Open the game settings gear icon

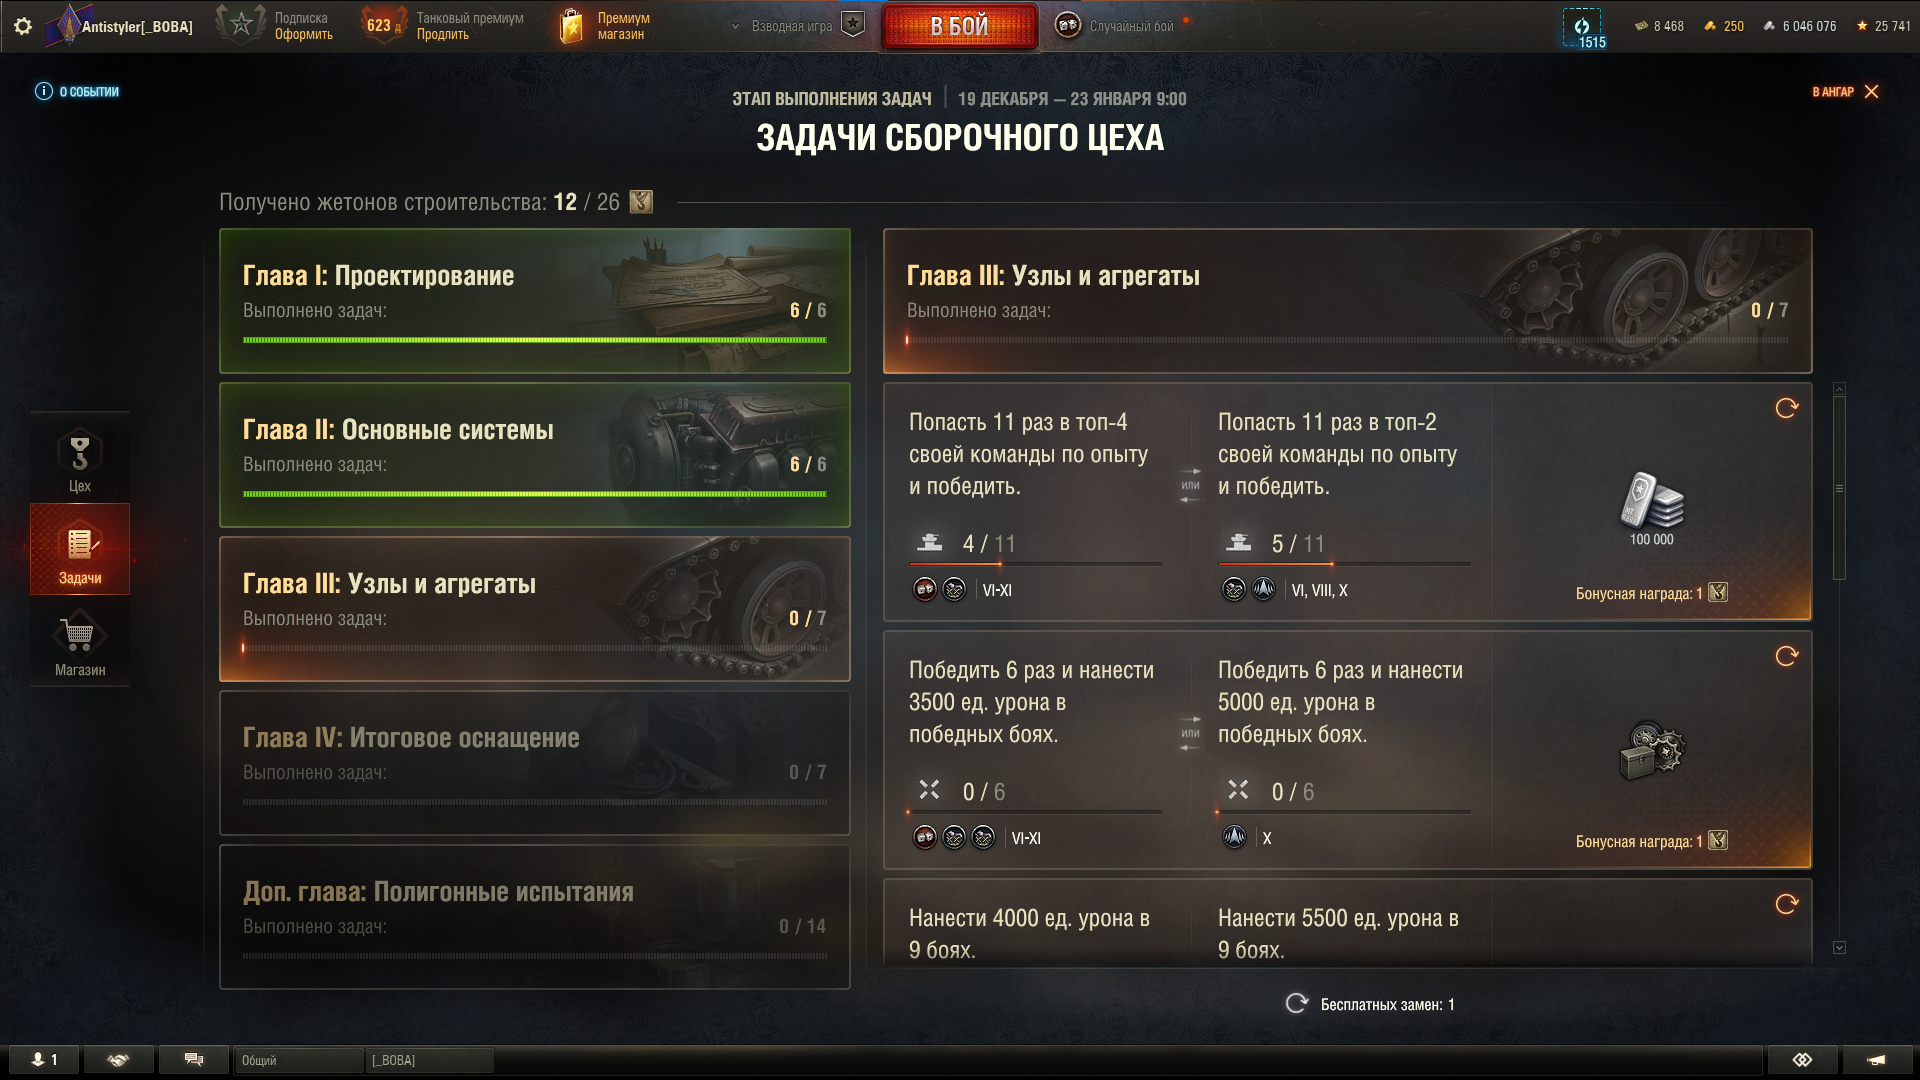23,26
